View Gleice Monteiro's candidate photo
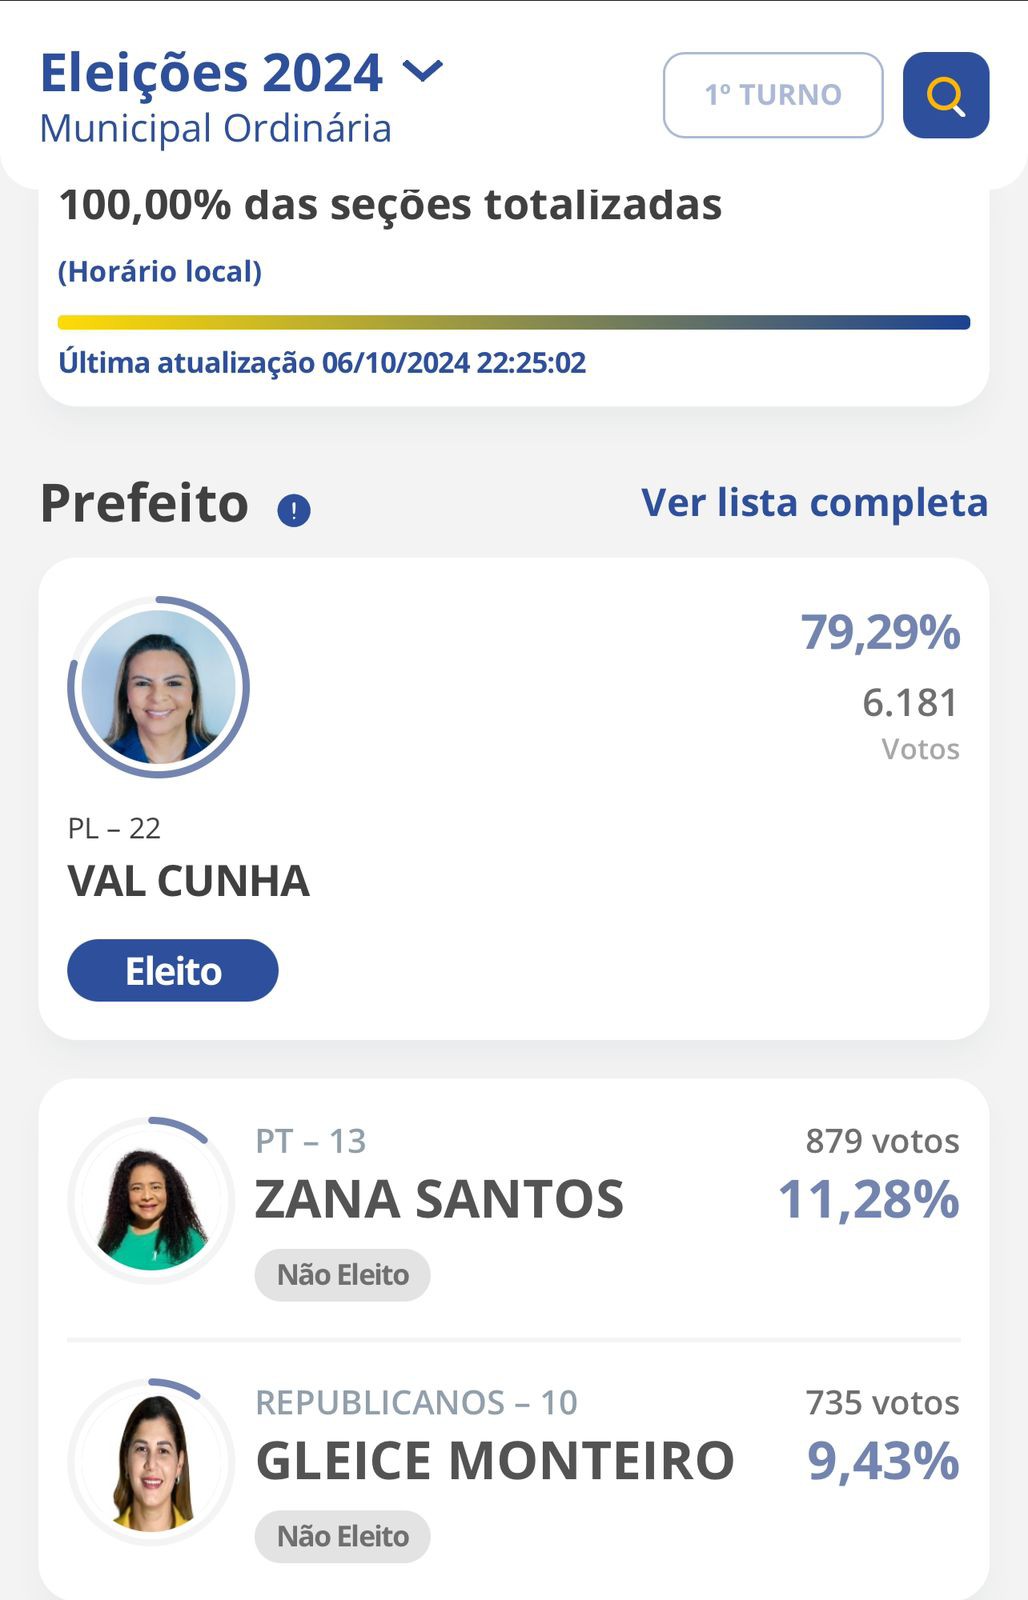The image size is (1028, 1600). pos(150,1462)
